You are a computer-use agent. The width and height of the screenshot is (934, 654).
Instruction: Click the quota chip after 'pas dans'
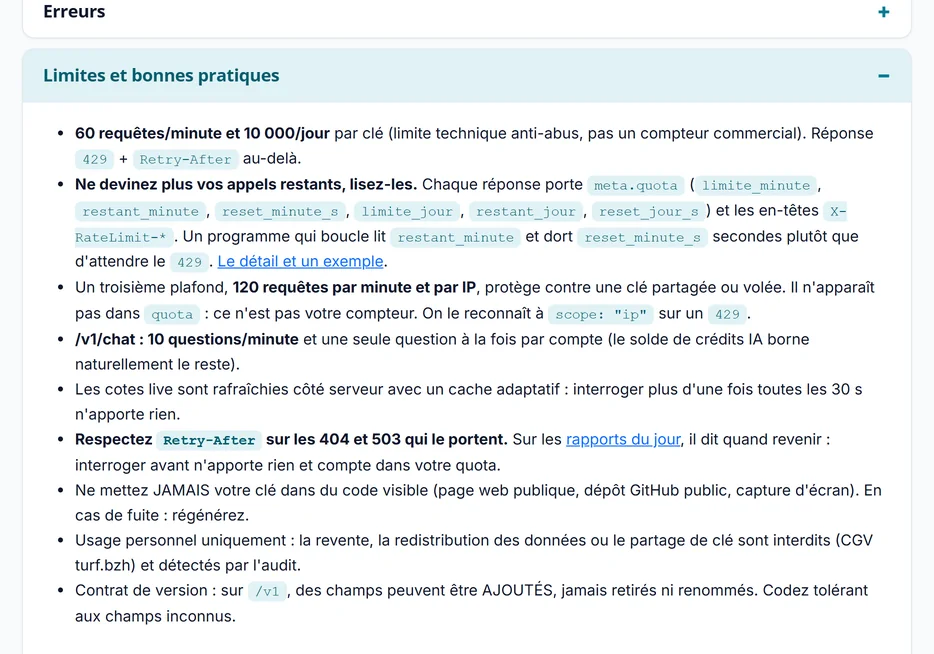[172, 314]
